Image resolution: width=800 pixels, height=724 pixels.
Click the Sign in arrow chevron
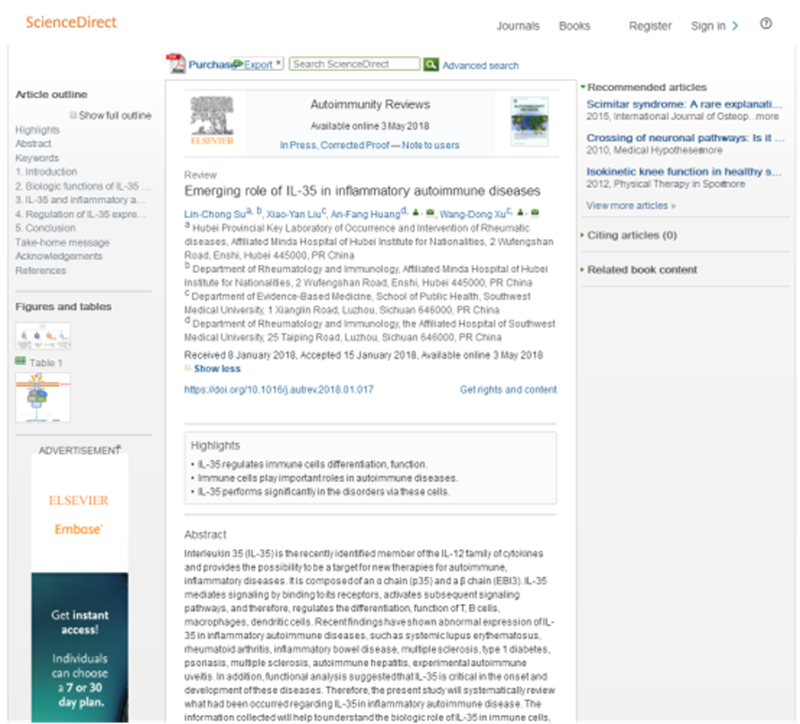tap(736, 26)
